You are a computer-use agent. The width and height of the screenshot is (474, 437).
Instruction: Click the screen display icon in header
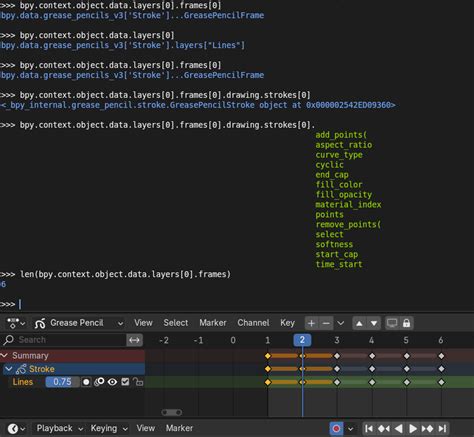(x=392, y=323)
